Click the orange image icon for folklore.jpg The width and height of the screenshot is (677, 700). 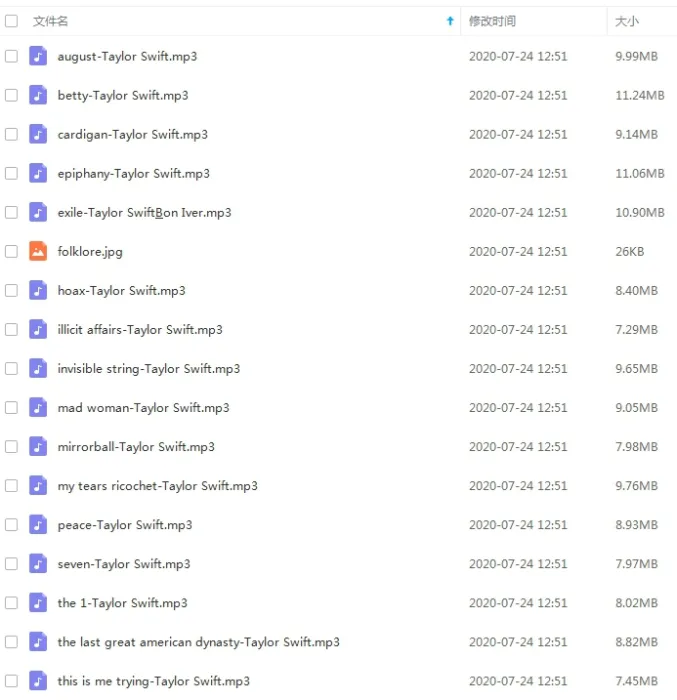tap(38, 251)
